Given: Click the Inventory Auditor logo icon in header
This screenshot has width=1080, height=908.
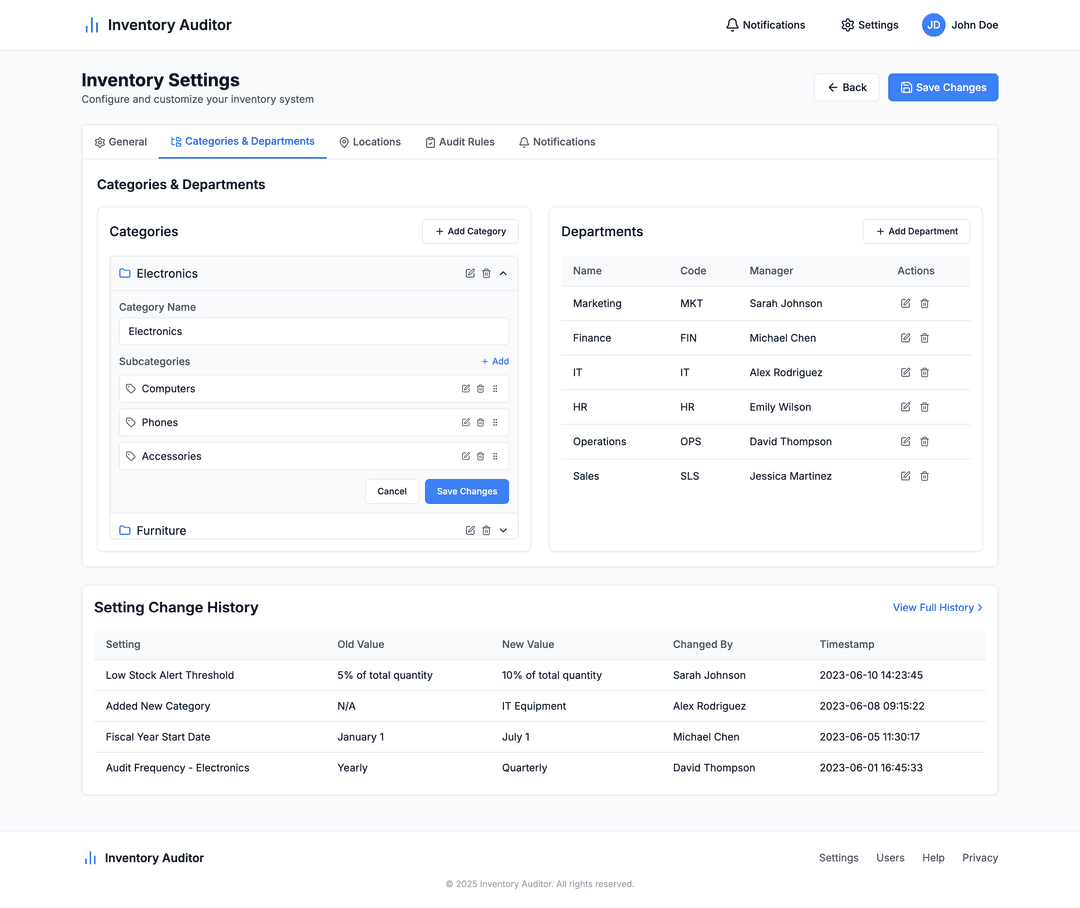Looking at the screenshot, I should (x=91, y=24).
